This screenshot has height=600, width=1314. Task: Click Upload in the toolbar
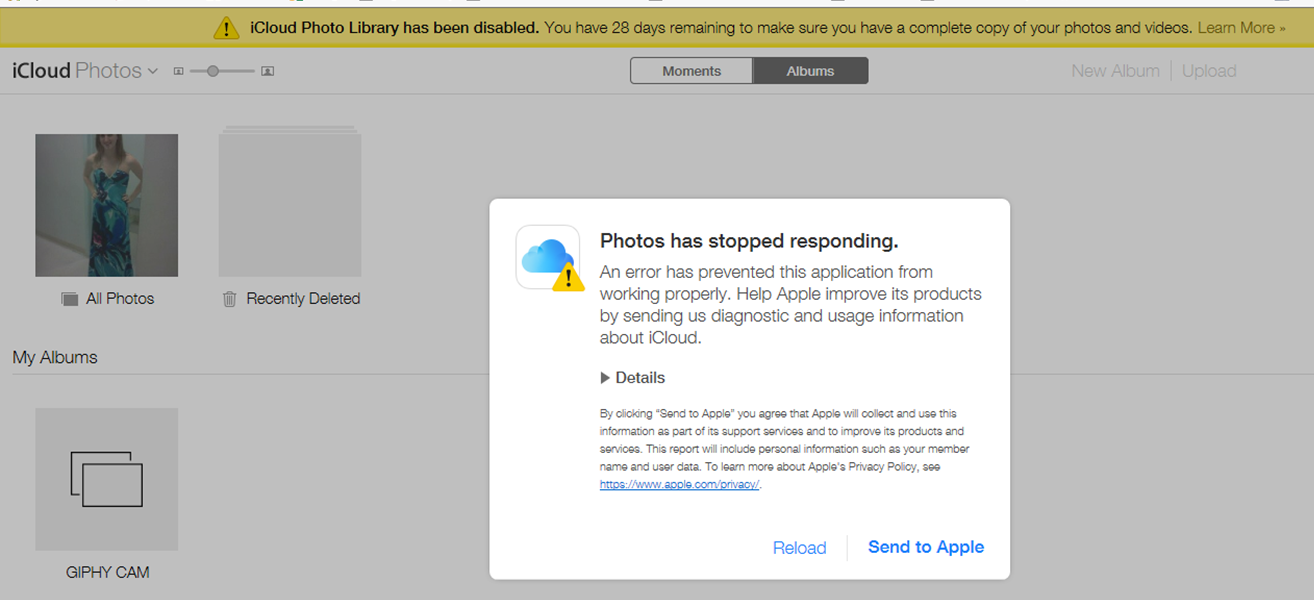click(x=1209, y=71)
